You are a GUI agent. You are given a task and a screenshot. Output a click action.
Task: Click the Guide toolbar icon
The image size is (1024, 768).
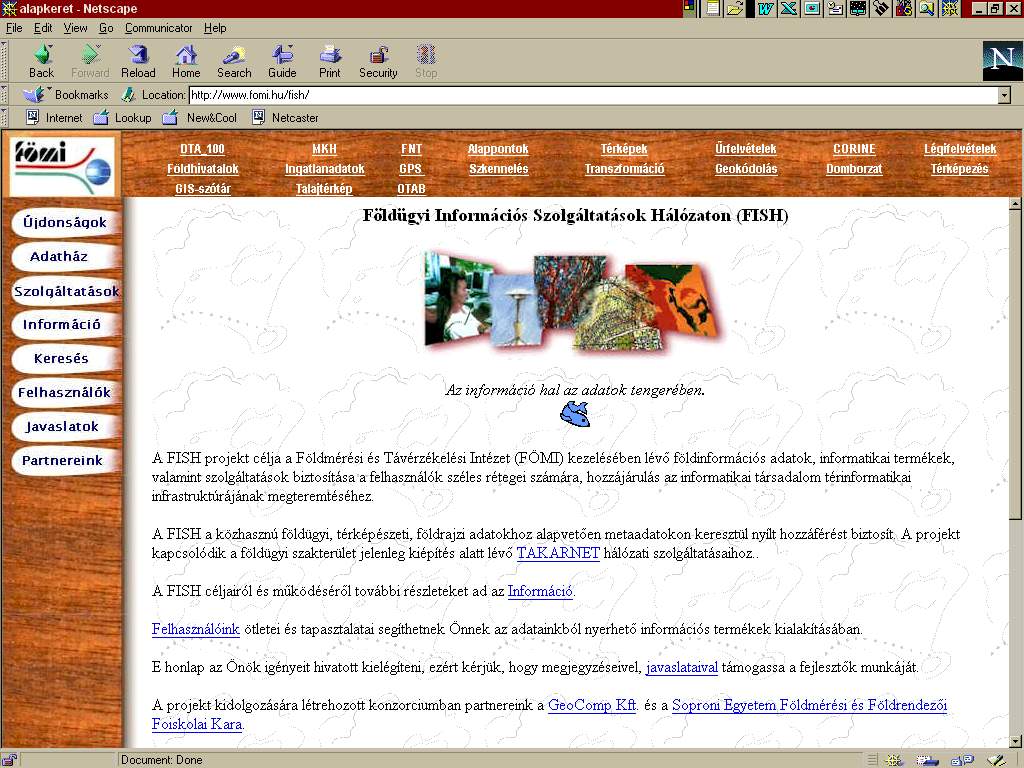282,61
